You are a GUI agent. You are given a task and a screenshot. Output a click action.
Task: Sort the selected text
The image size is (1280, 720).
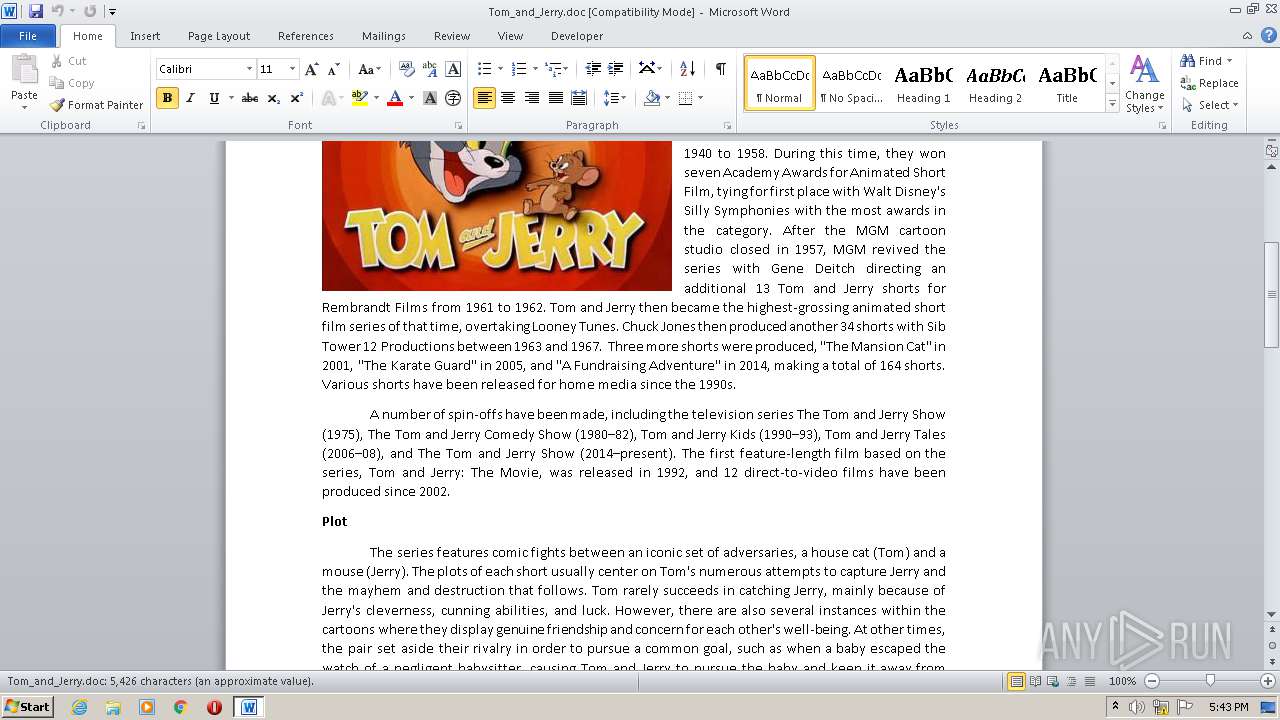687,69
